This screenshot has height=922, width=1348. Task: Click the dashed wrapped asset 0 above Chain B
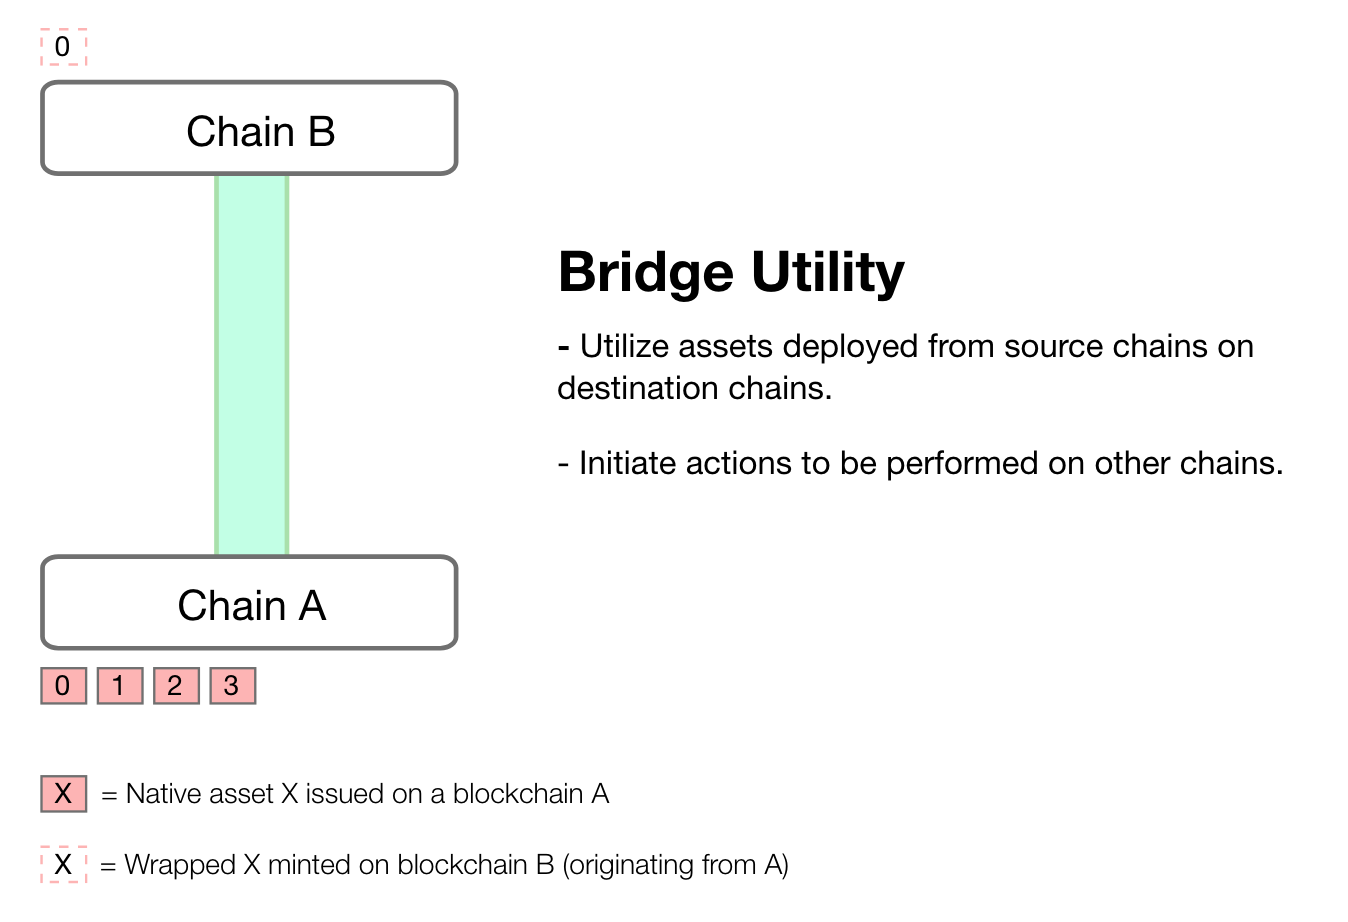click(x=63, y=47)
